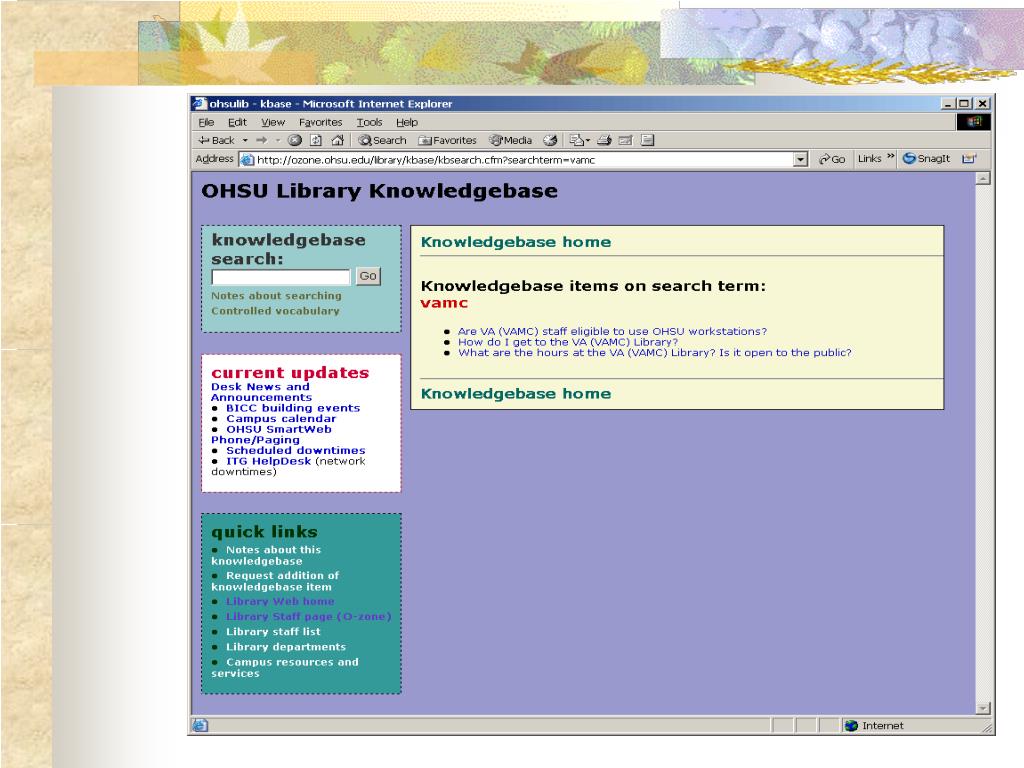Click the OHSU Library Knowledgebase heading
This screenshot has height=768, width=1024.
click(x=379, y=191)
